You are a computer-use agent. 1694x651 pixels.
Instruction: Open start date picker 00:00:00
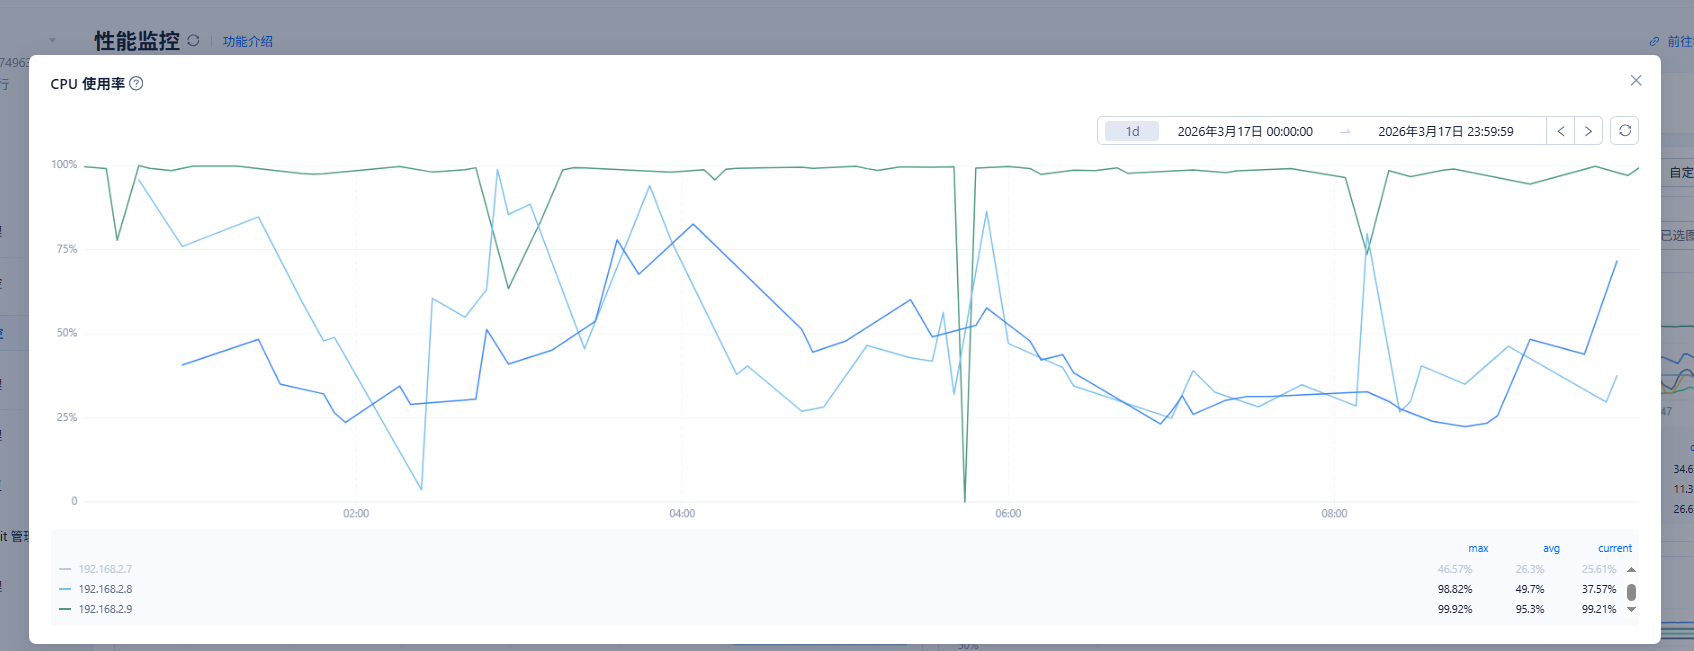1245,131
